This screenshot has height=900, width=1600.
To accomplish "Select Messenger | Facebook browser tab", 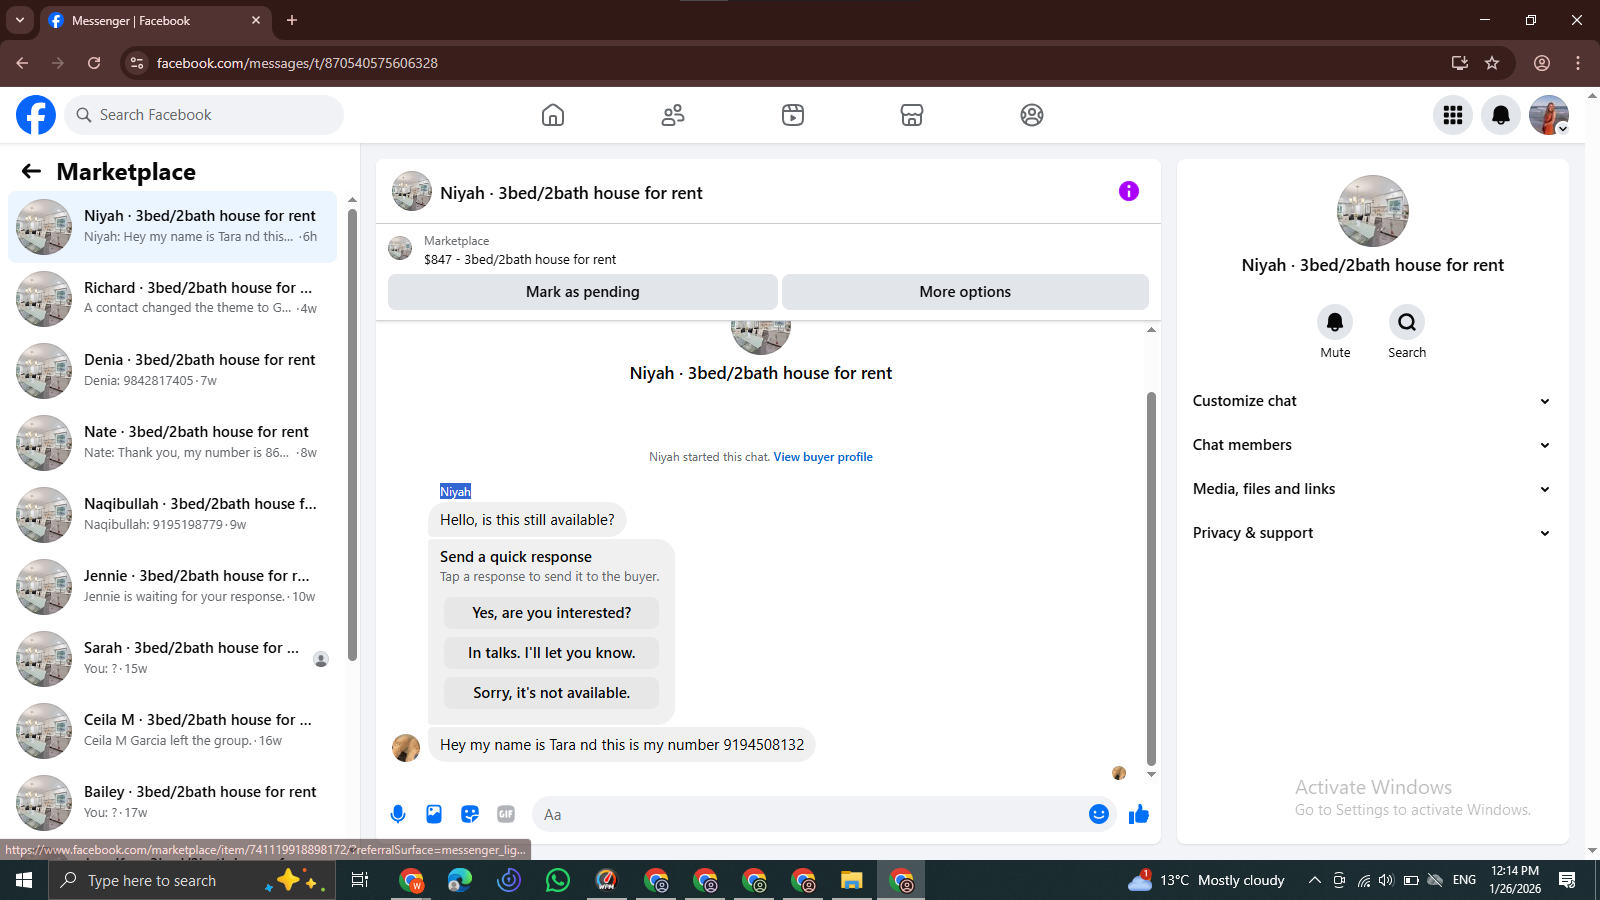I will coord(155,20).
